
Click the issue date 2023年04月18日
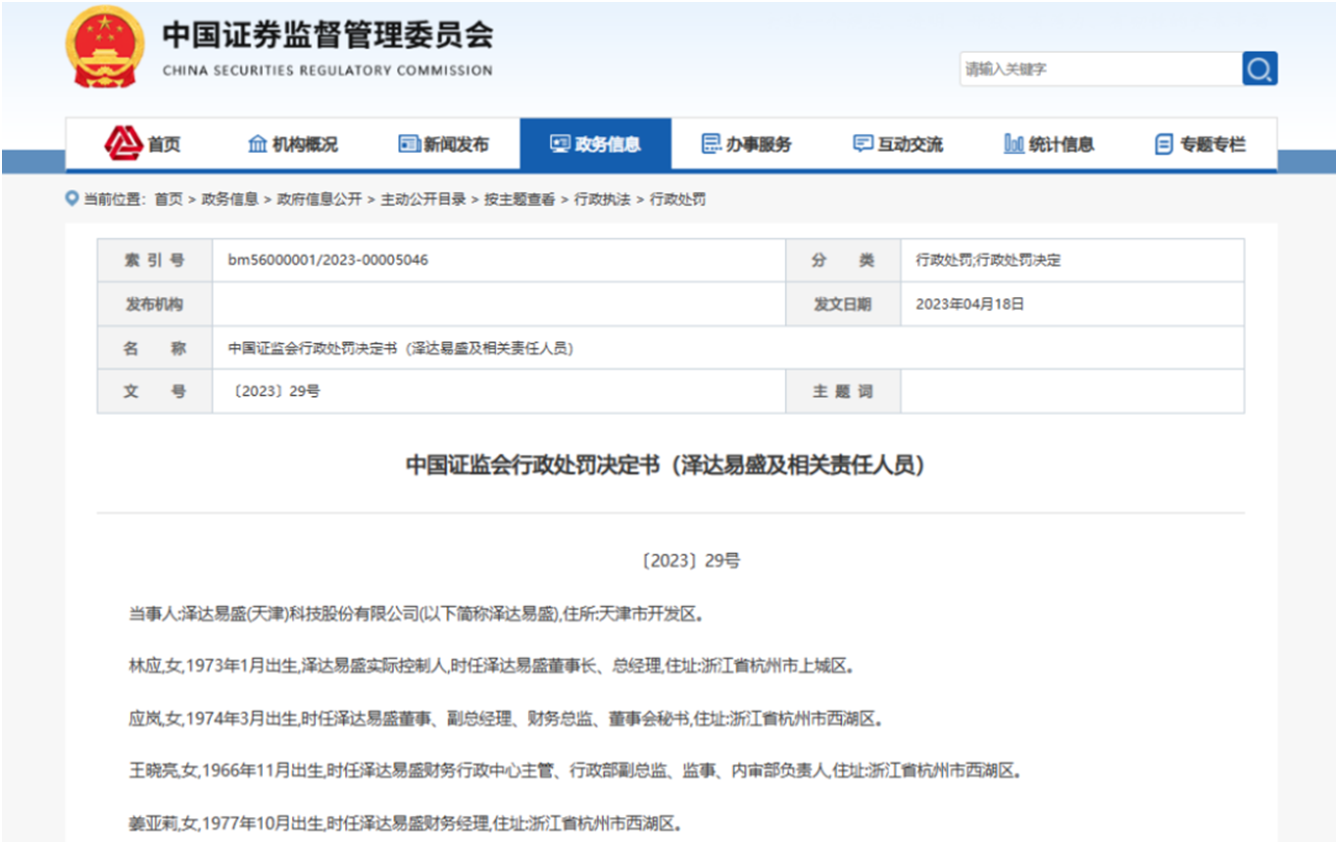970,304
